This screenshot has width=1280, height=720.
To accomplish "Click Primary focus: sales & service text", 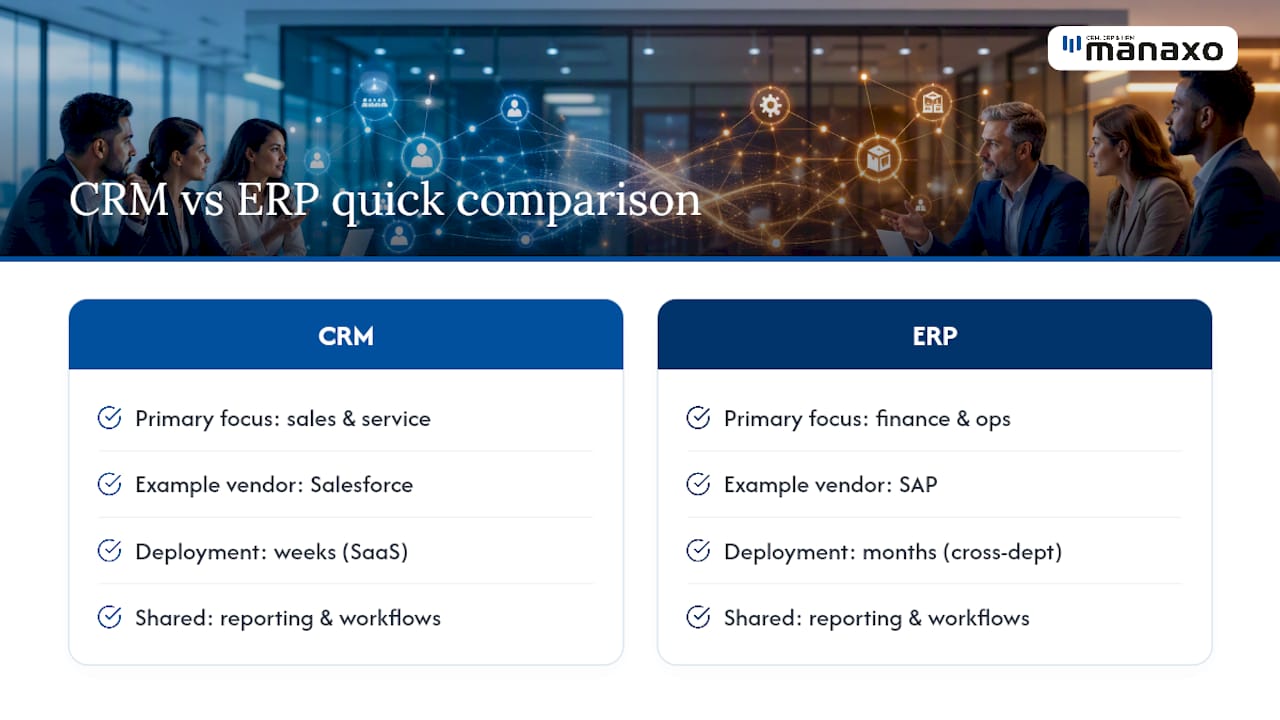I will 283,419.
